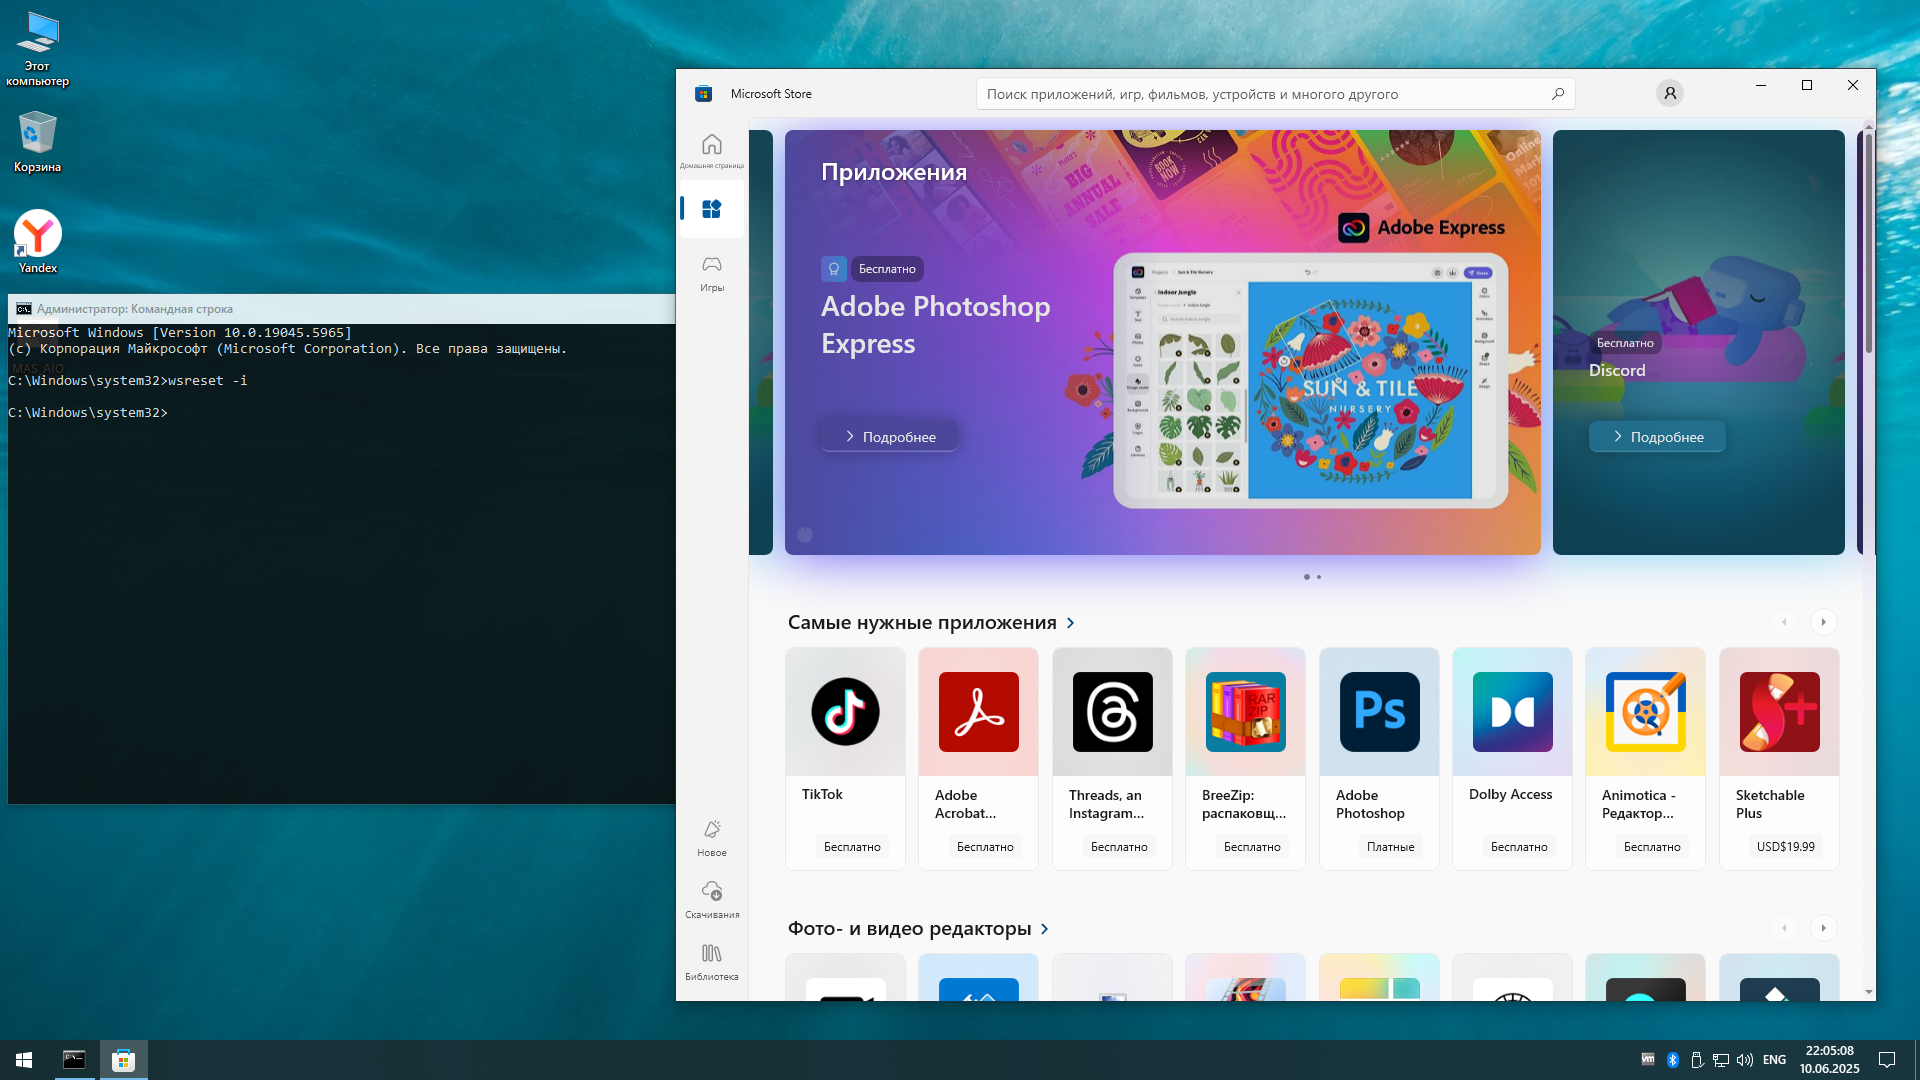
Task: Click the user account icon in Microsoft Store
Action: [1671, 92]
